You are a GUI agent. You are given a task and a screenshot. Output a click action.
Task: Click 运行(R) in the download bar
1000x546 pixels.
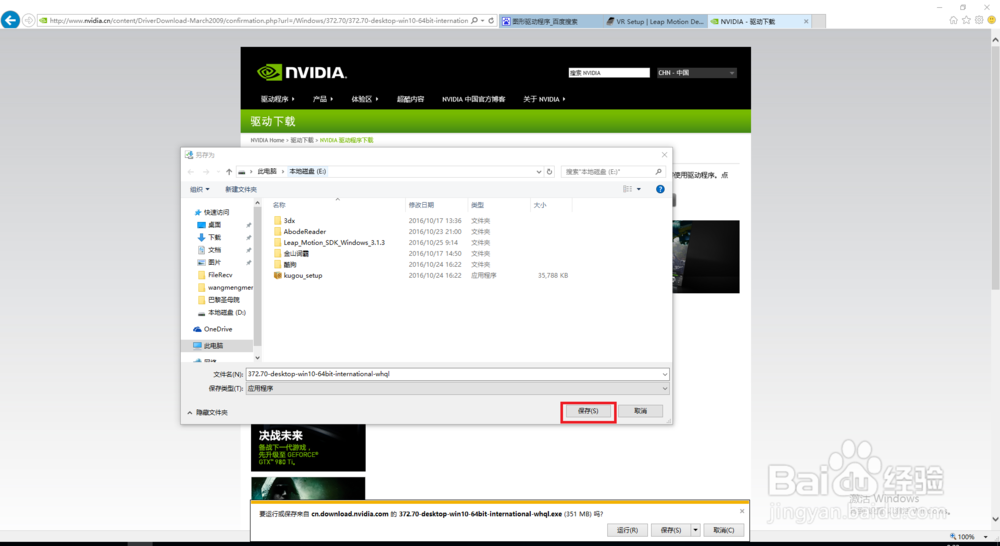[x=628, y=530]
